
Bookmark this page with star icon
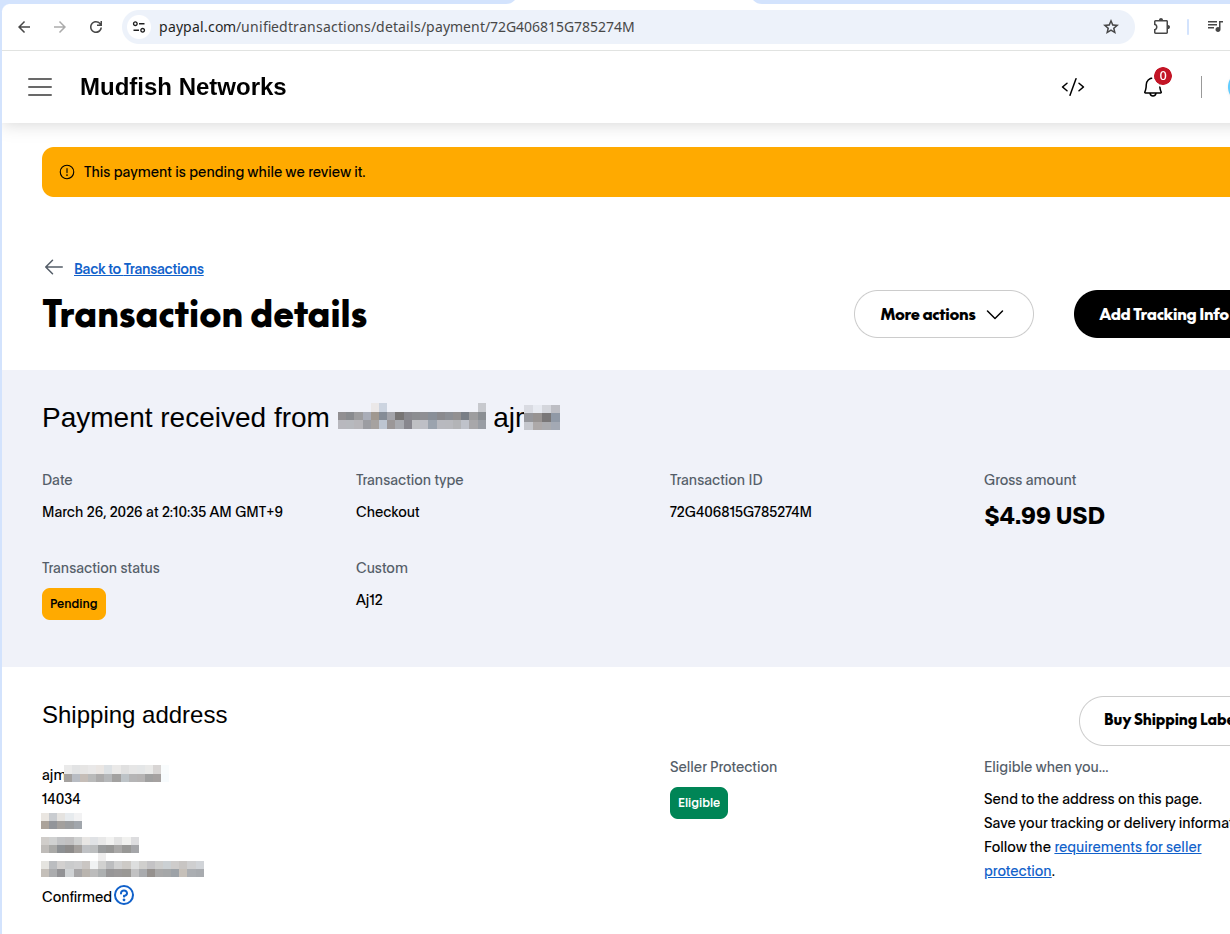coord(1110,27)
